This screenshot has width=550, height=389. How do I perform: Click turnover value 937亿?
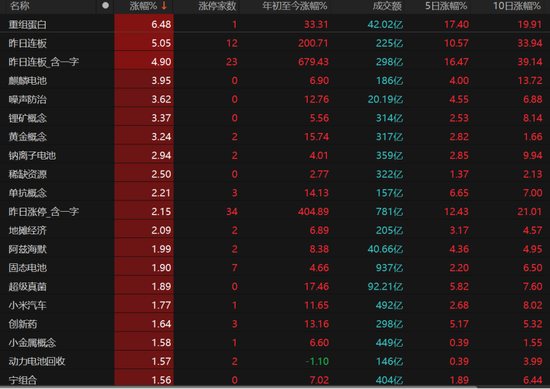(389, 268)
